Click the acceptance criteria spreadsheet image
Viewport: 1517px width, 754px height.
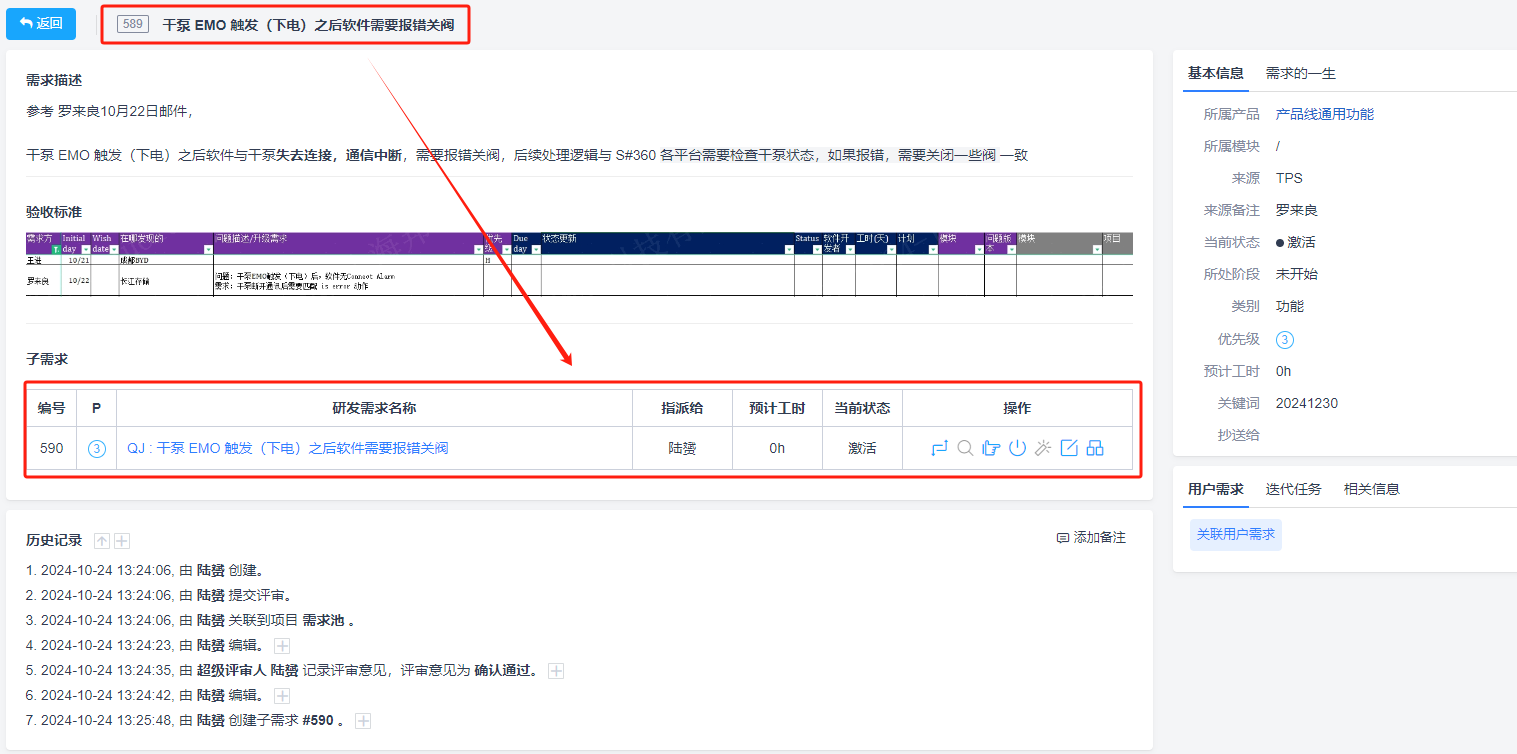pyautogui.click(x=579, y=264)
